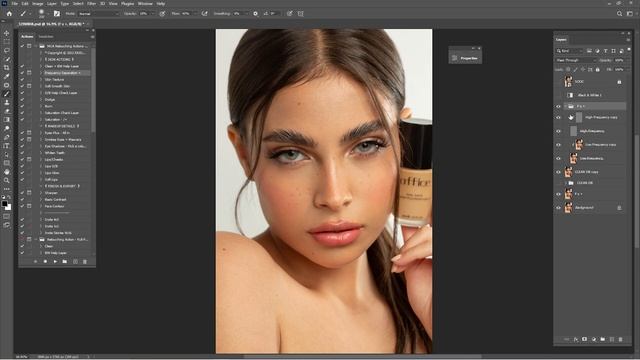Viewport: 640px width, 360px height.
Task: Click the Search magnifier at top right
Action: [619, 13]
